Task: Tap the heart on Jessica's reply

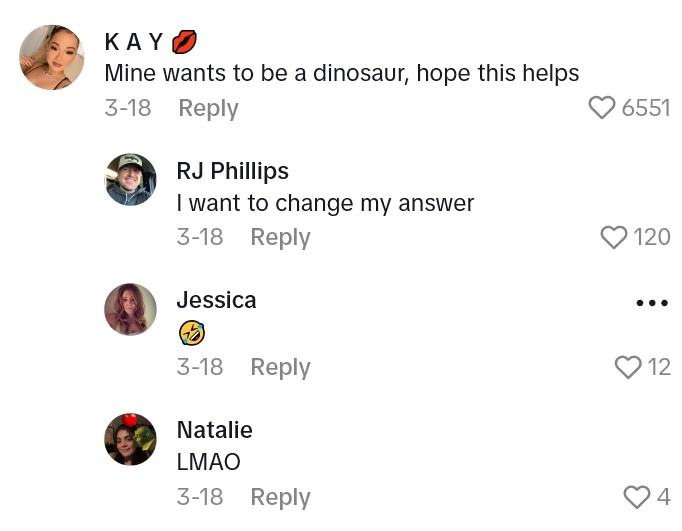Action: (628, 367)
